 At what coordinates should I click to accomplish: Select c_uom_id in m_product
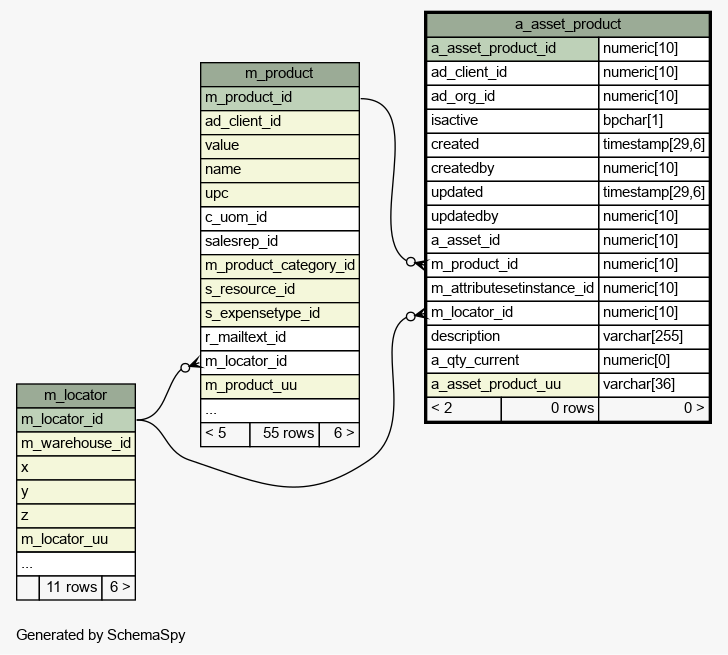(280, 218)
